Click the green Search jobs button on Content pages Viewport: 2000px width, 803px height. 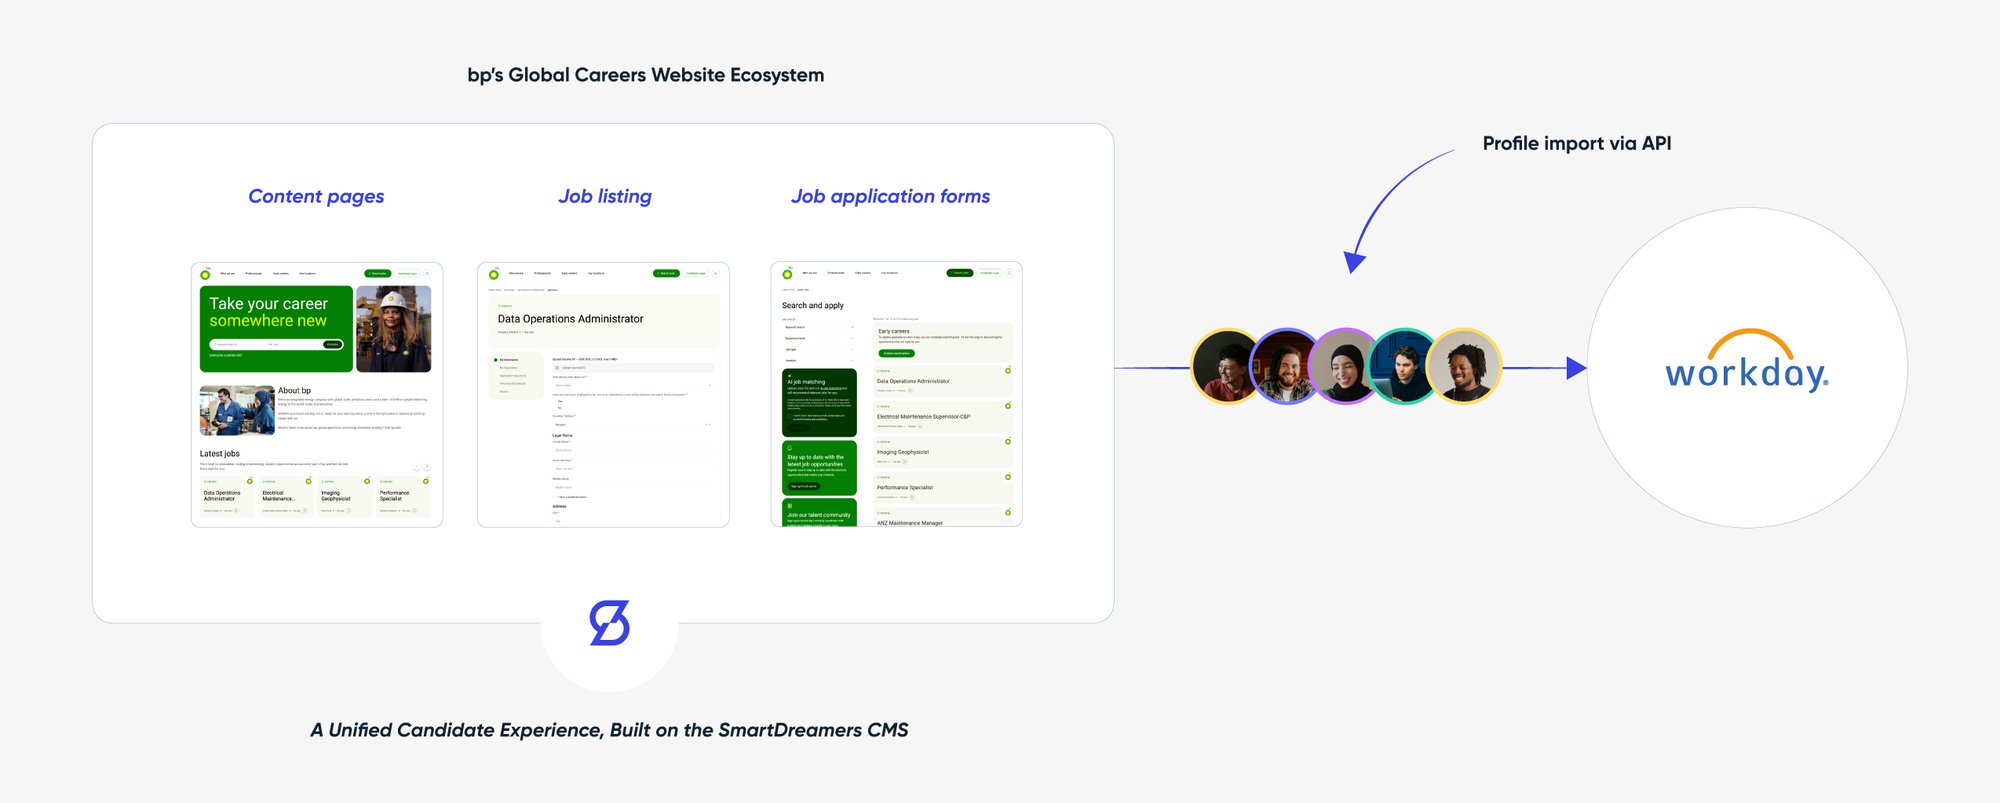coord(378,273)
